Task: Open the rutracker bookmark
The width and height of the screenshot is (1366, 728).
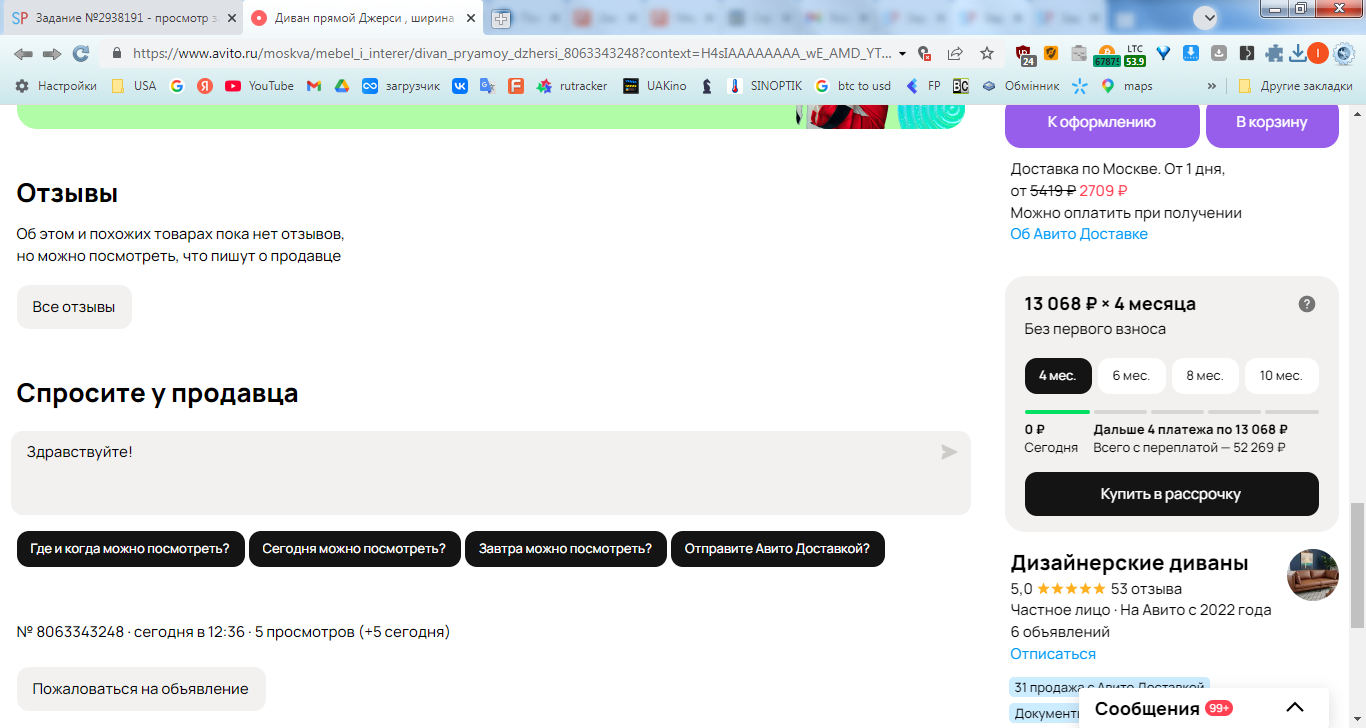Action: (572, 86)
